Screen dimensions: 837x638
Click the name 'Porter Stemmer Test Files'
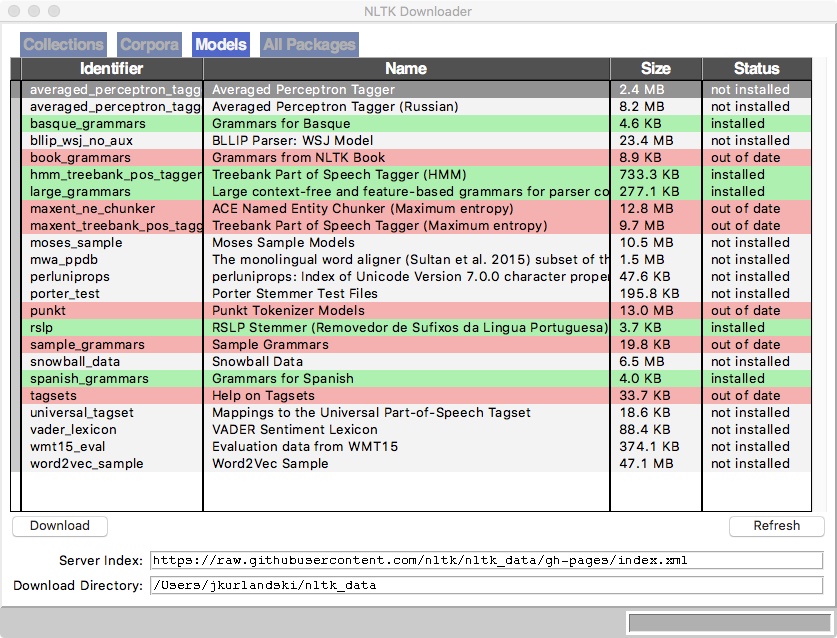(x=295, y=294)
